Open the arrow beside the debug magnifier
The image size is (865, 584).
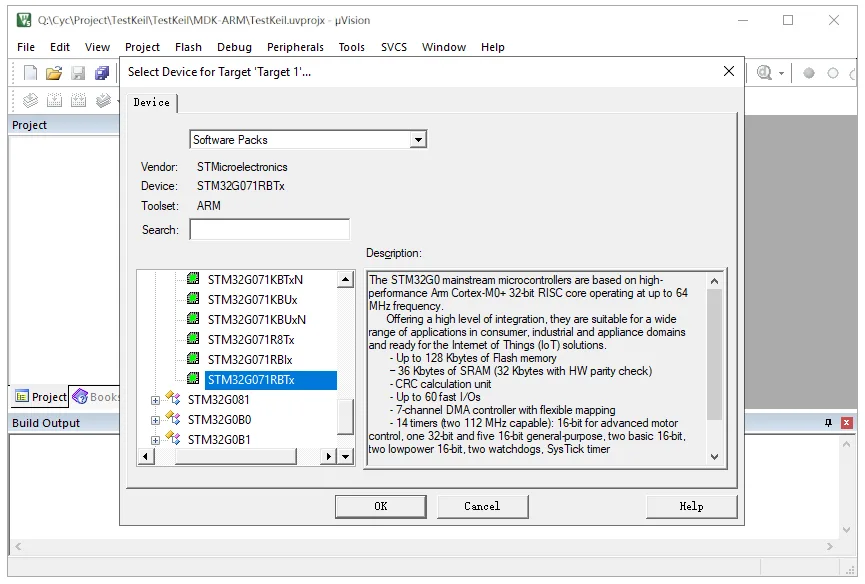click(781, 73)
